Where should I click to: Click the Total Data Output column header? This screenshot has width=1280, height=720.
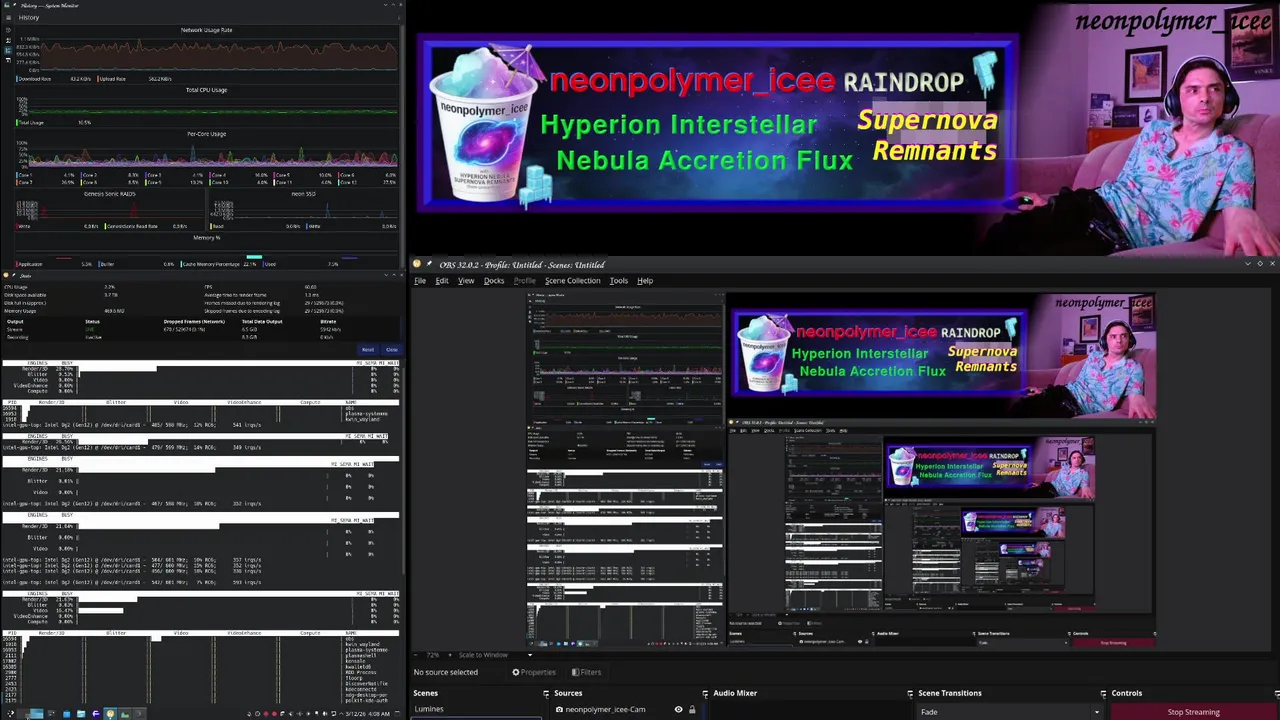pyautogui.click(x=262, y=322)
